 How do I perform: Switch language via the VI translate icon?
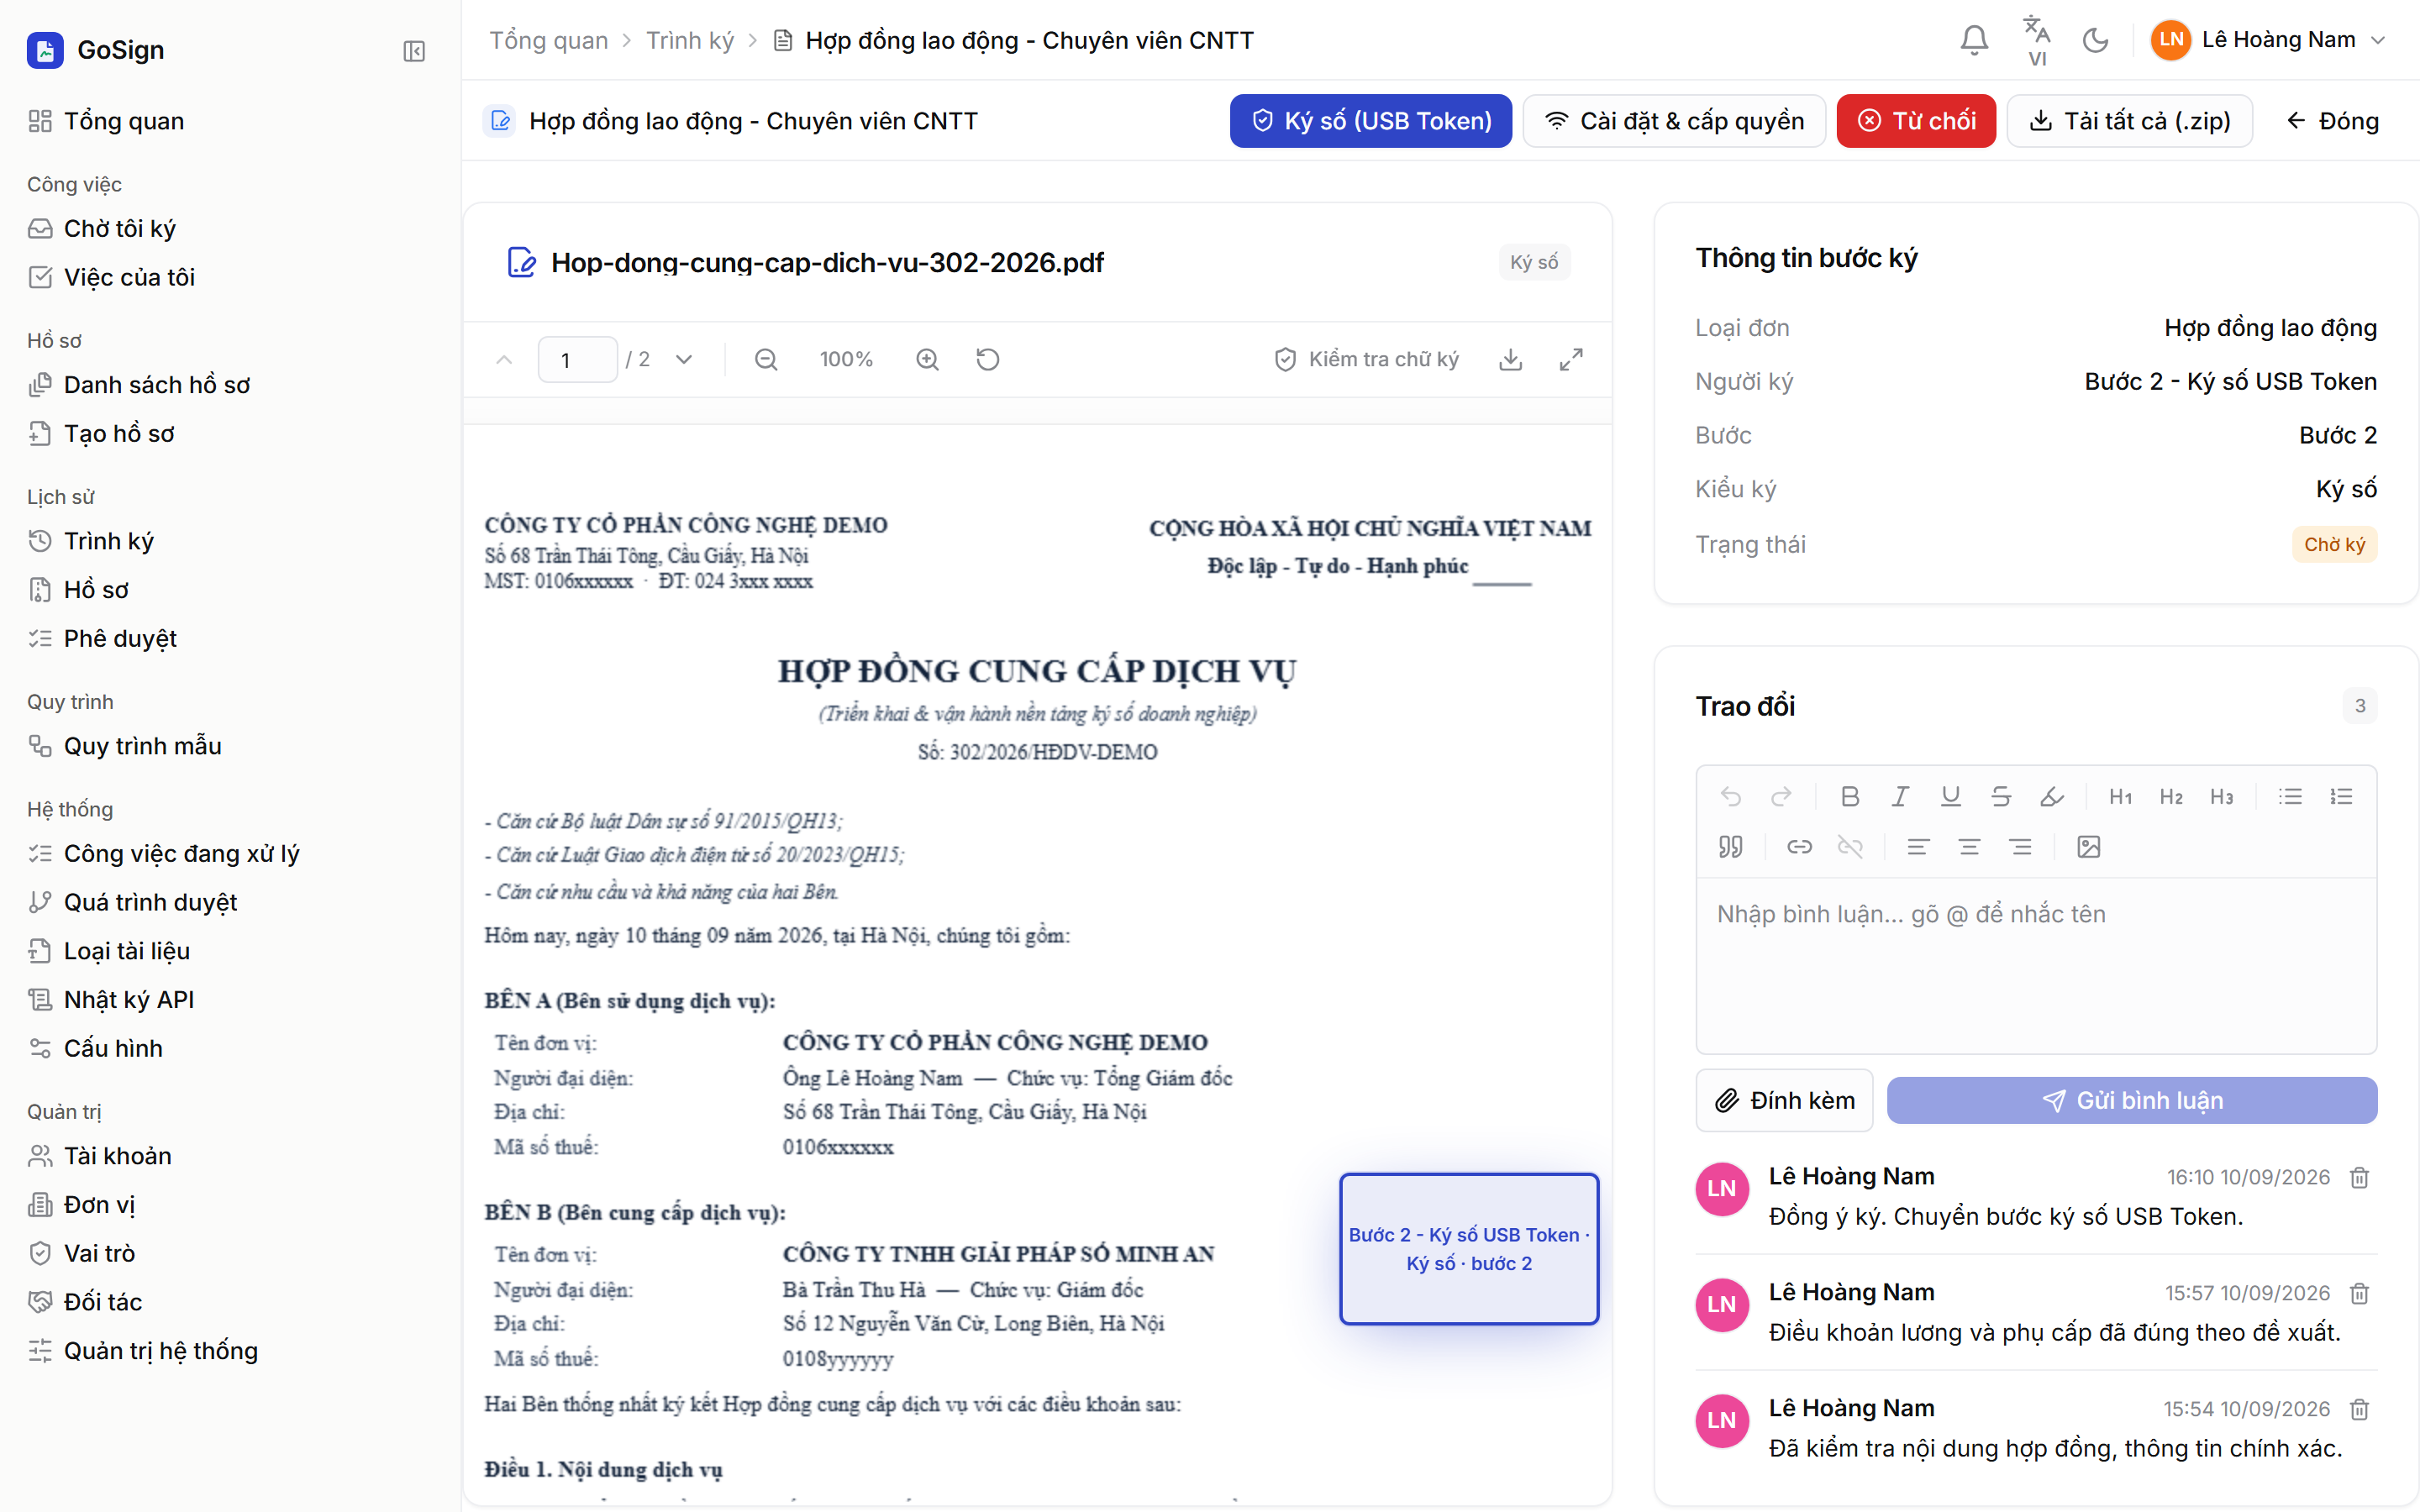tap(2036, 40)
